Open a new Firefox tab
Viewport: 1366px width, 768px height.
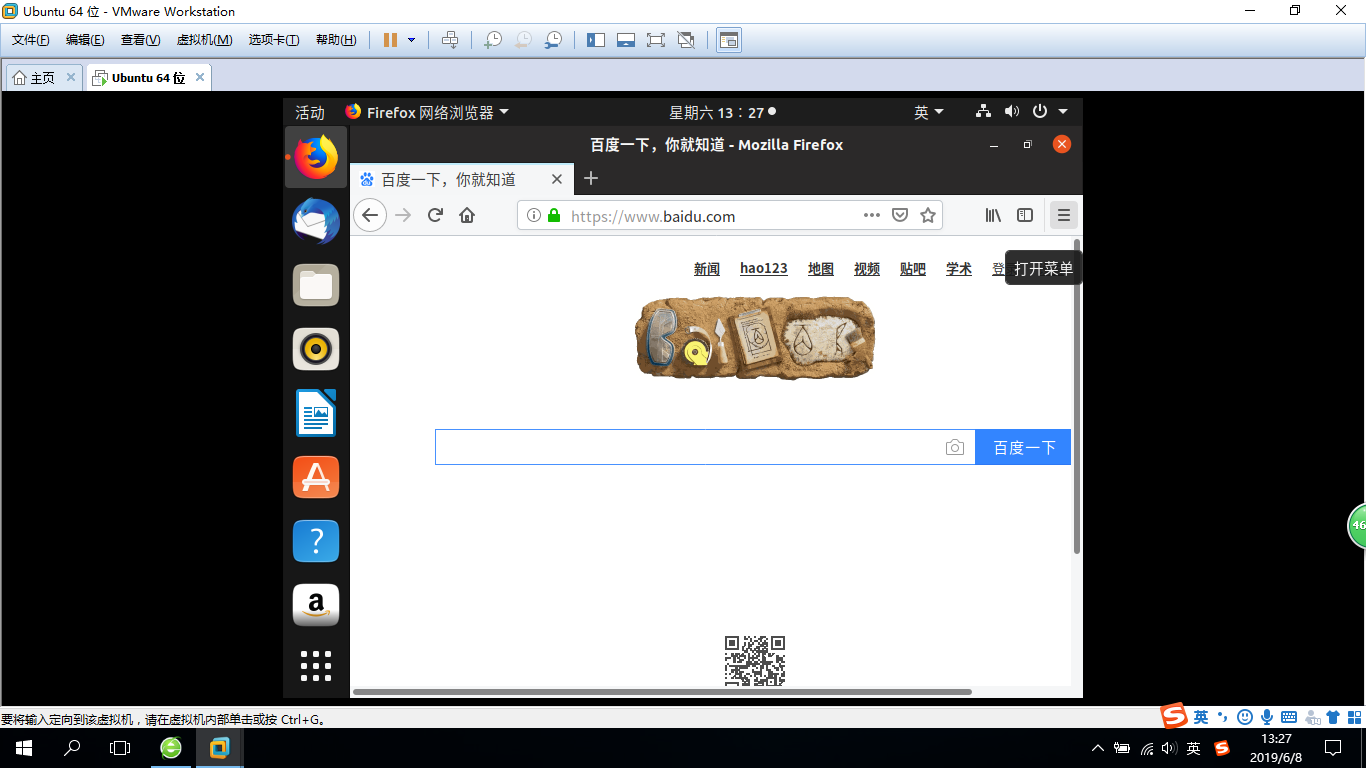point(591,178)
